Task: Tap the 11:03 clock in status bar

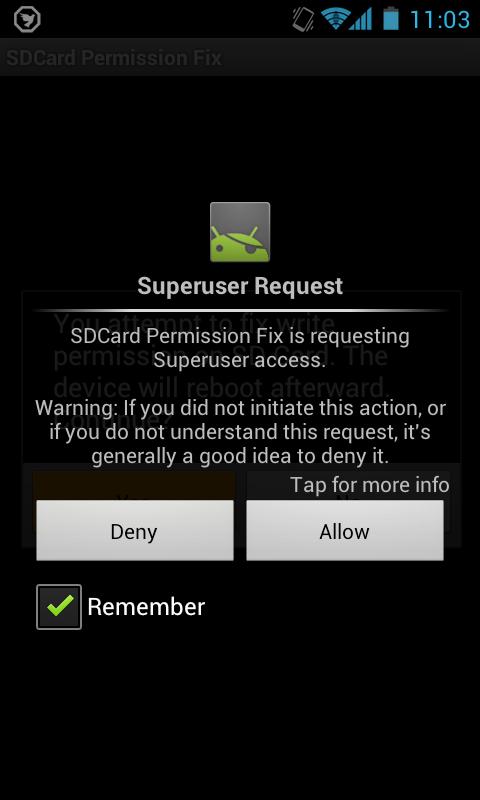Action: pos(440,20)
